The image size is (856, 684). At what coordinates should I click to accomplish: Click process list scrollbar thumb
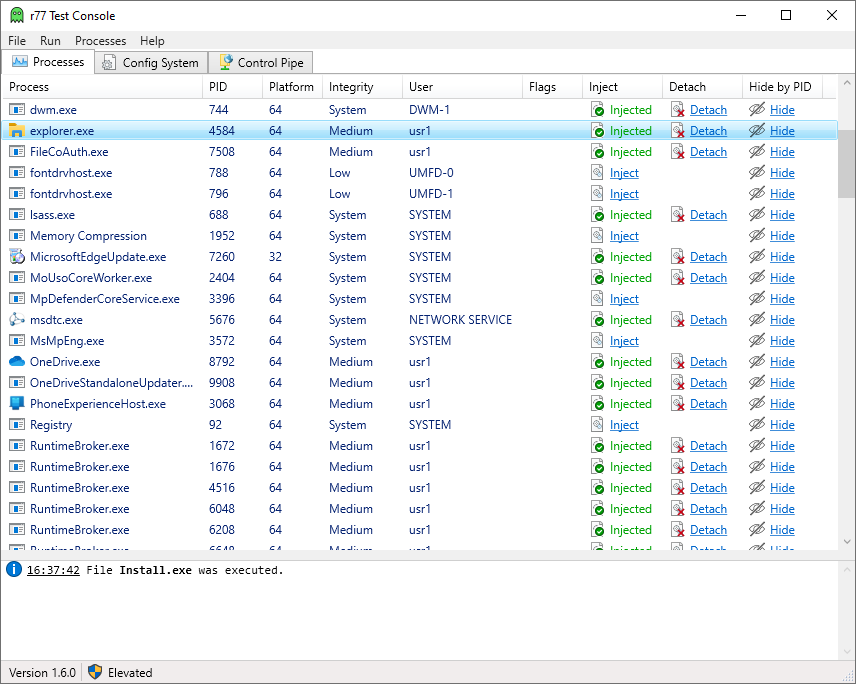847,164
